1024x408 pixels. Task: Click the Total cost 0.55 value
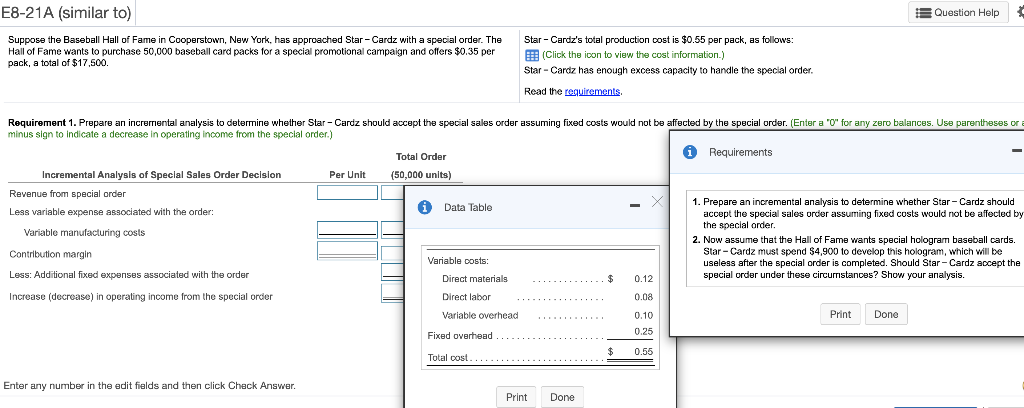[x=643, y=351]
